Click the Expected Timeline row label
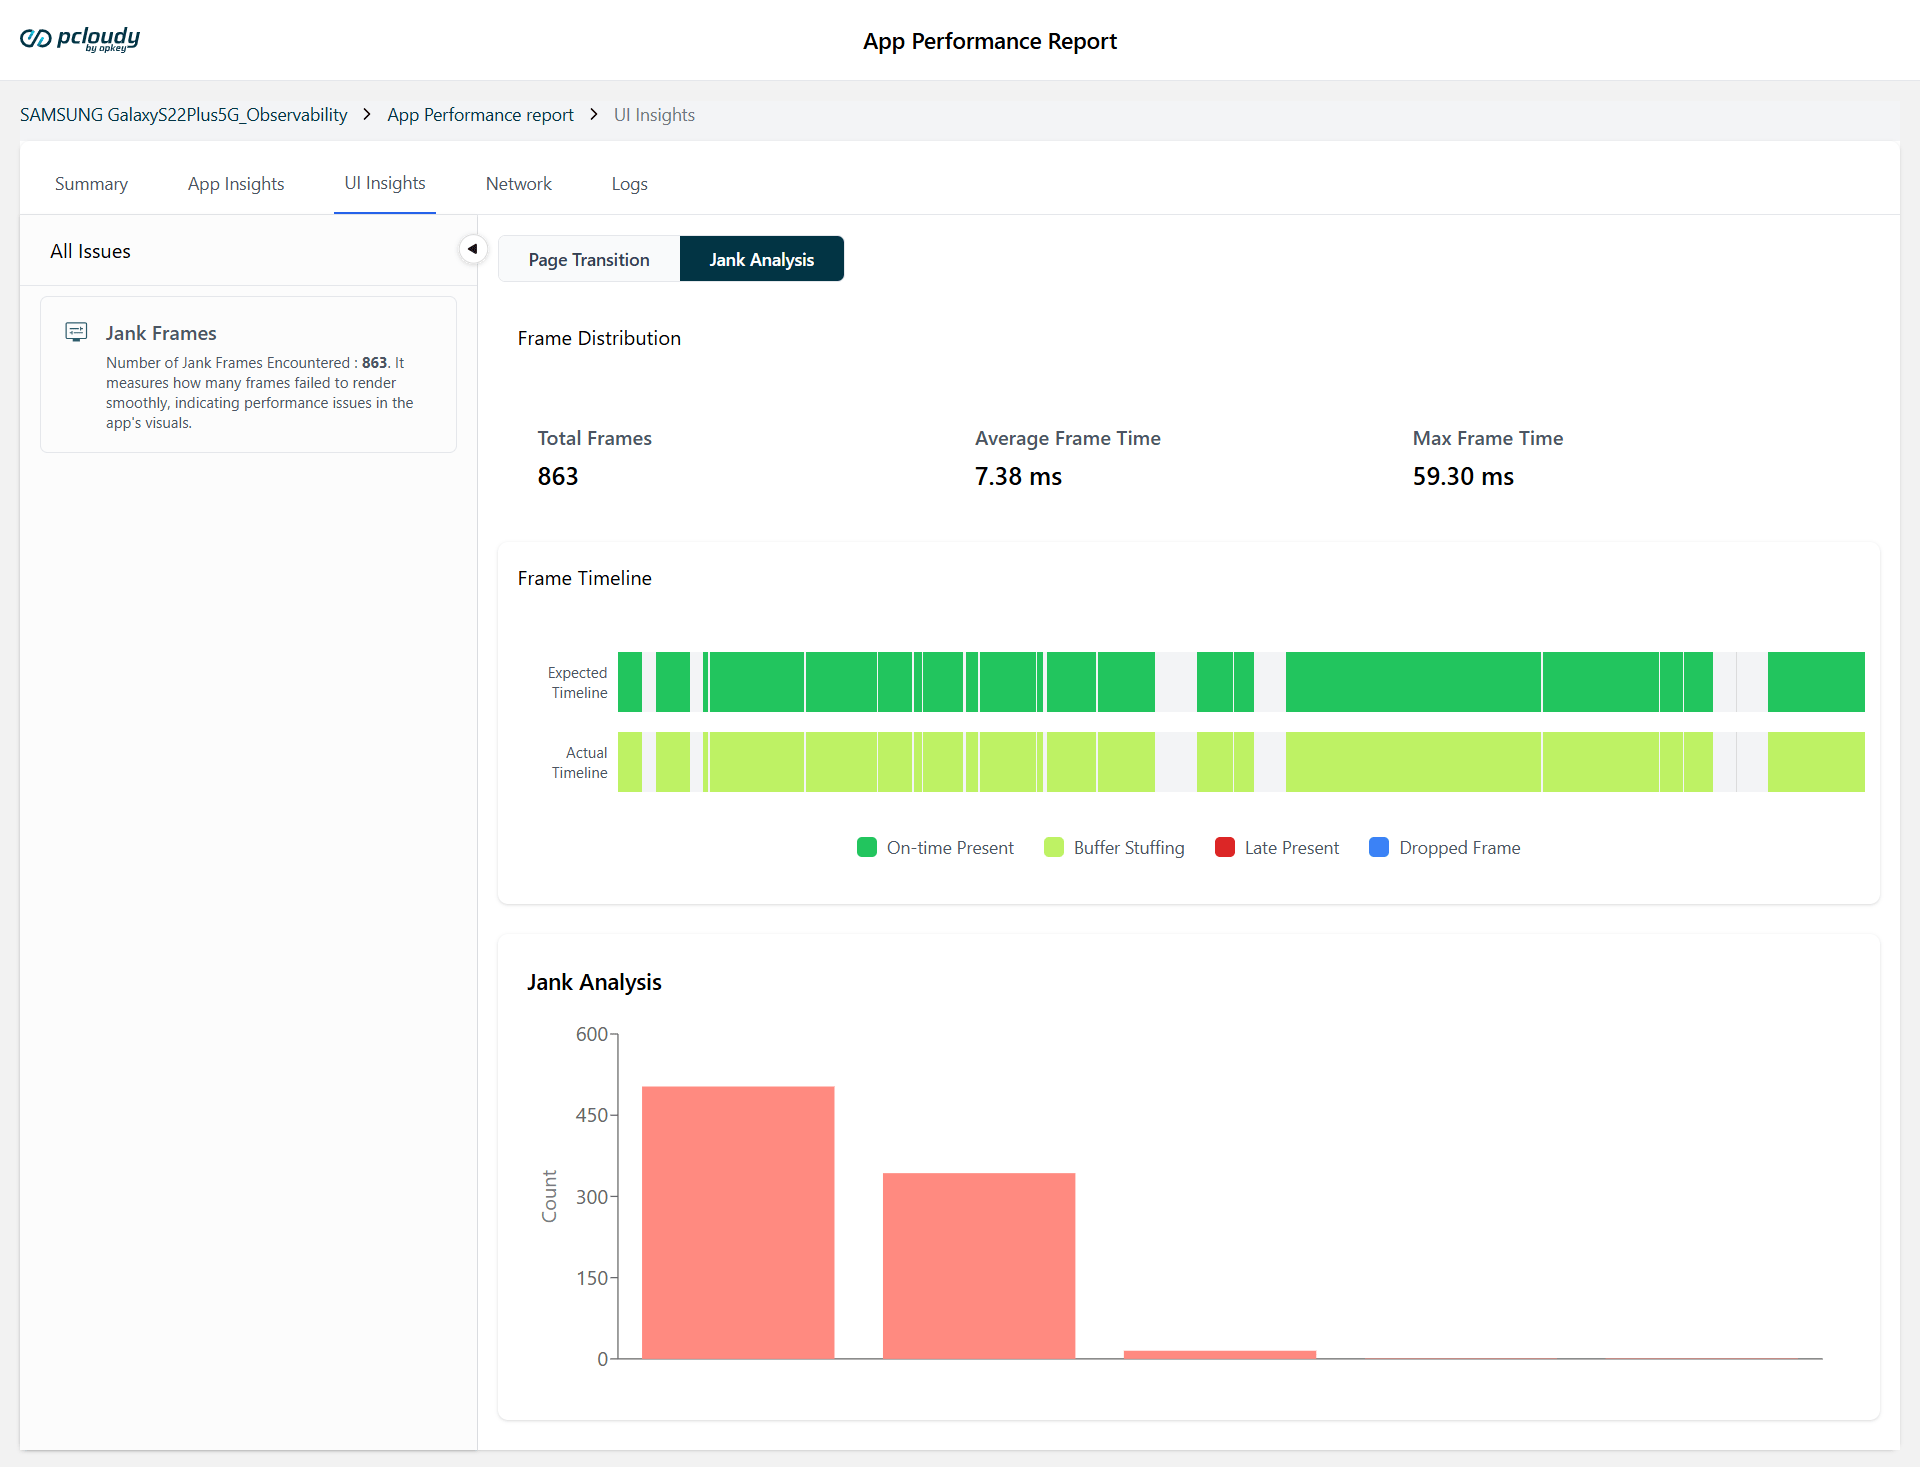 pyautogui.click(x=578, y=682)
